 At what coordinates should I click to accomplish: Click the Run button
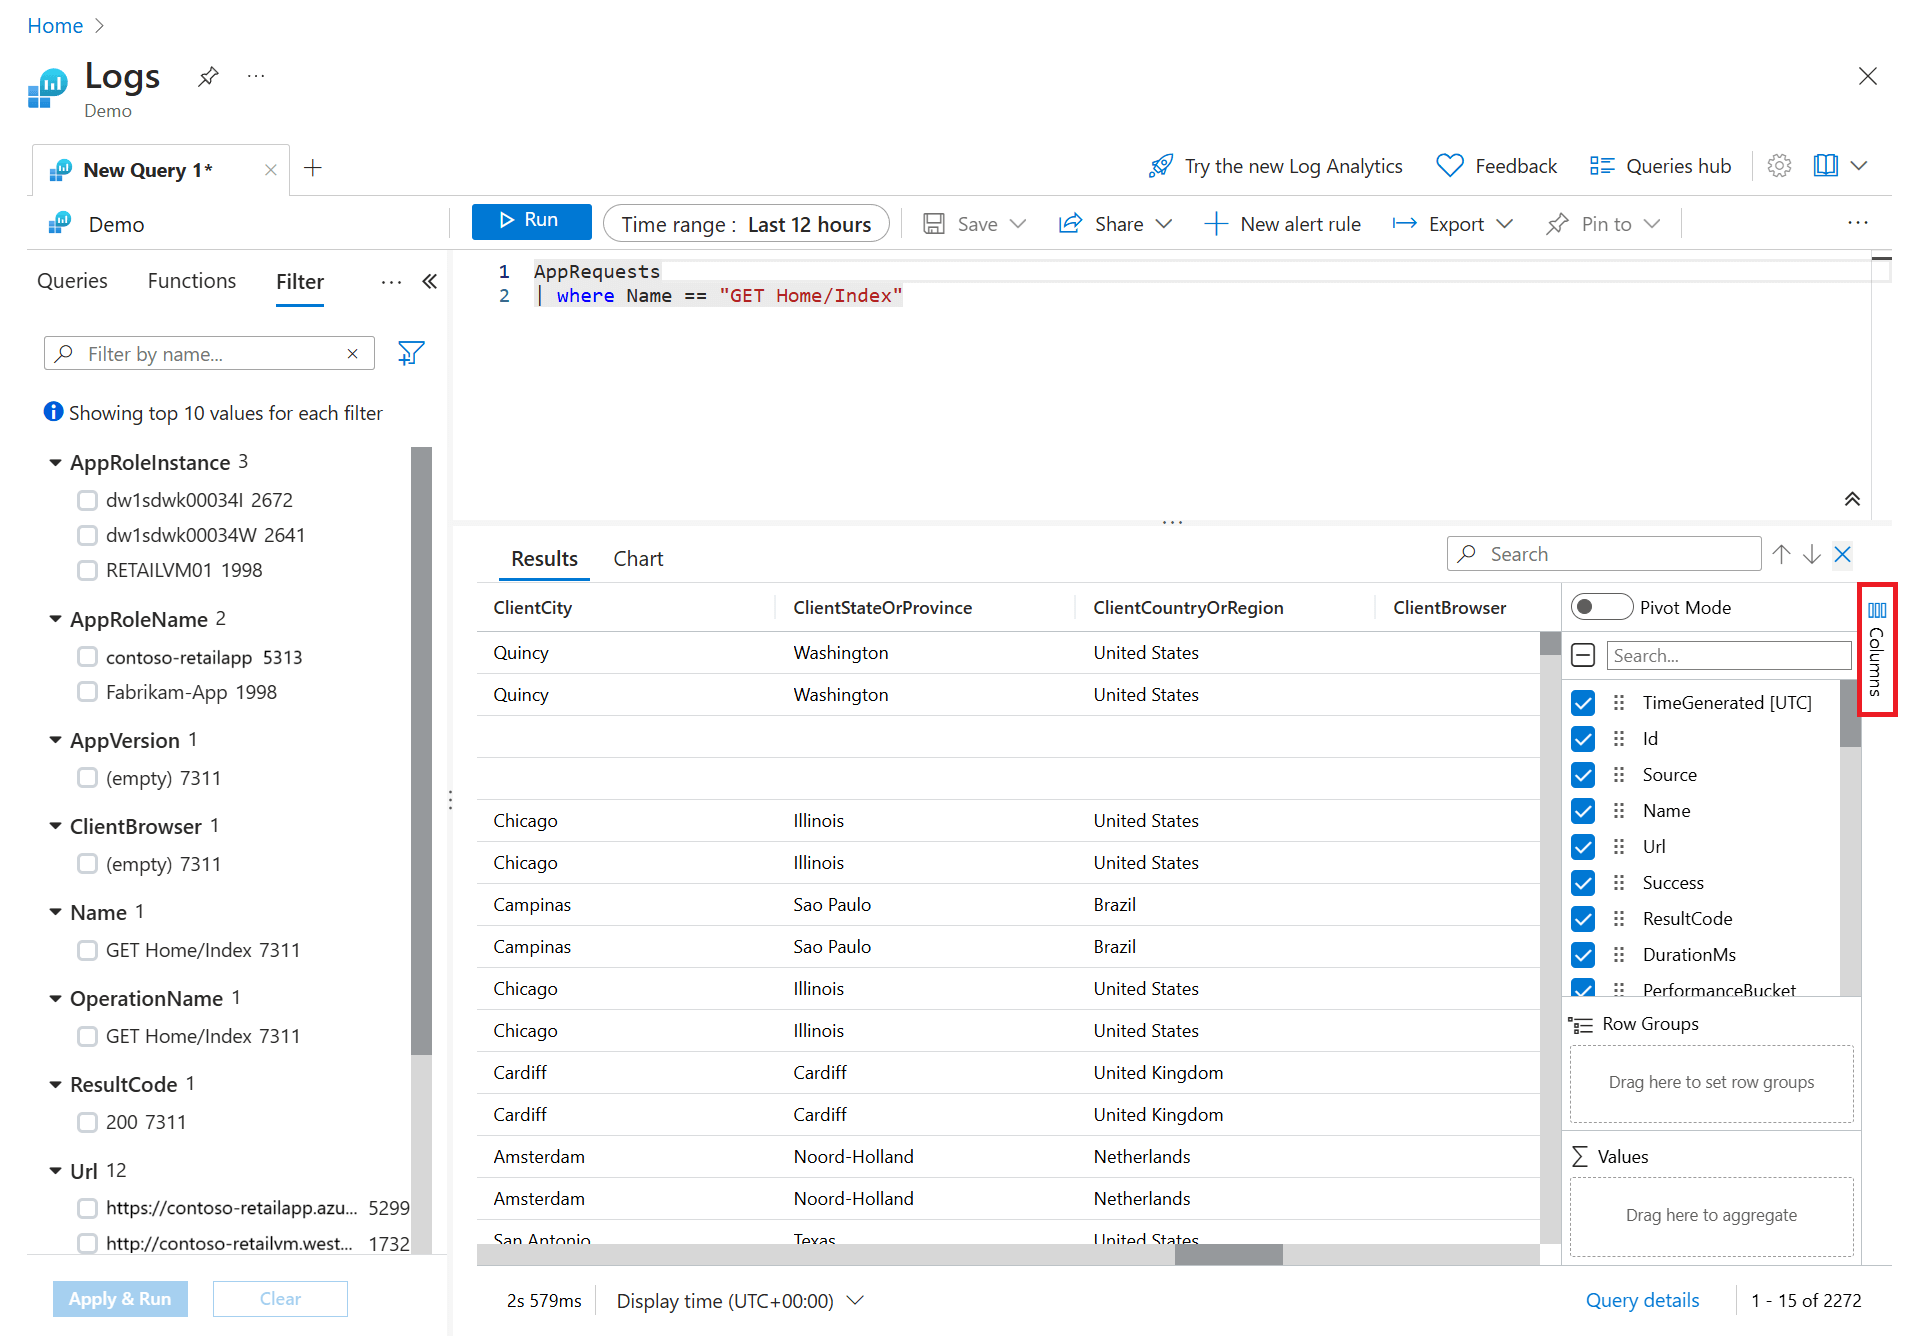(531, 221)
